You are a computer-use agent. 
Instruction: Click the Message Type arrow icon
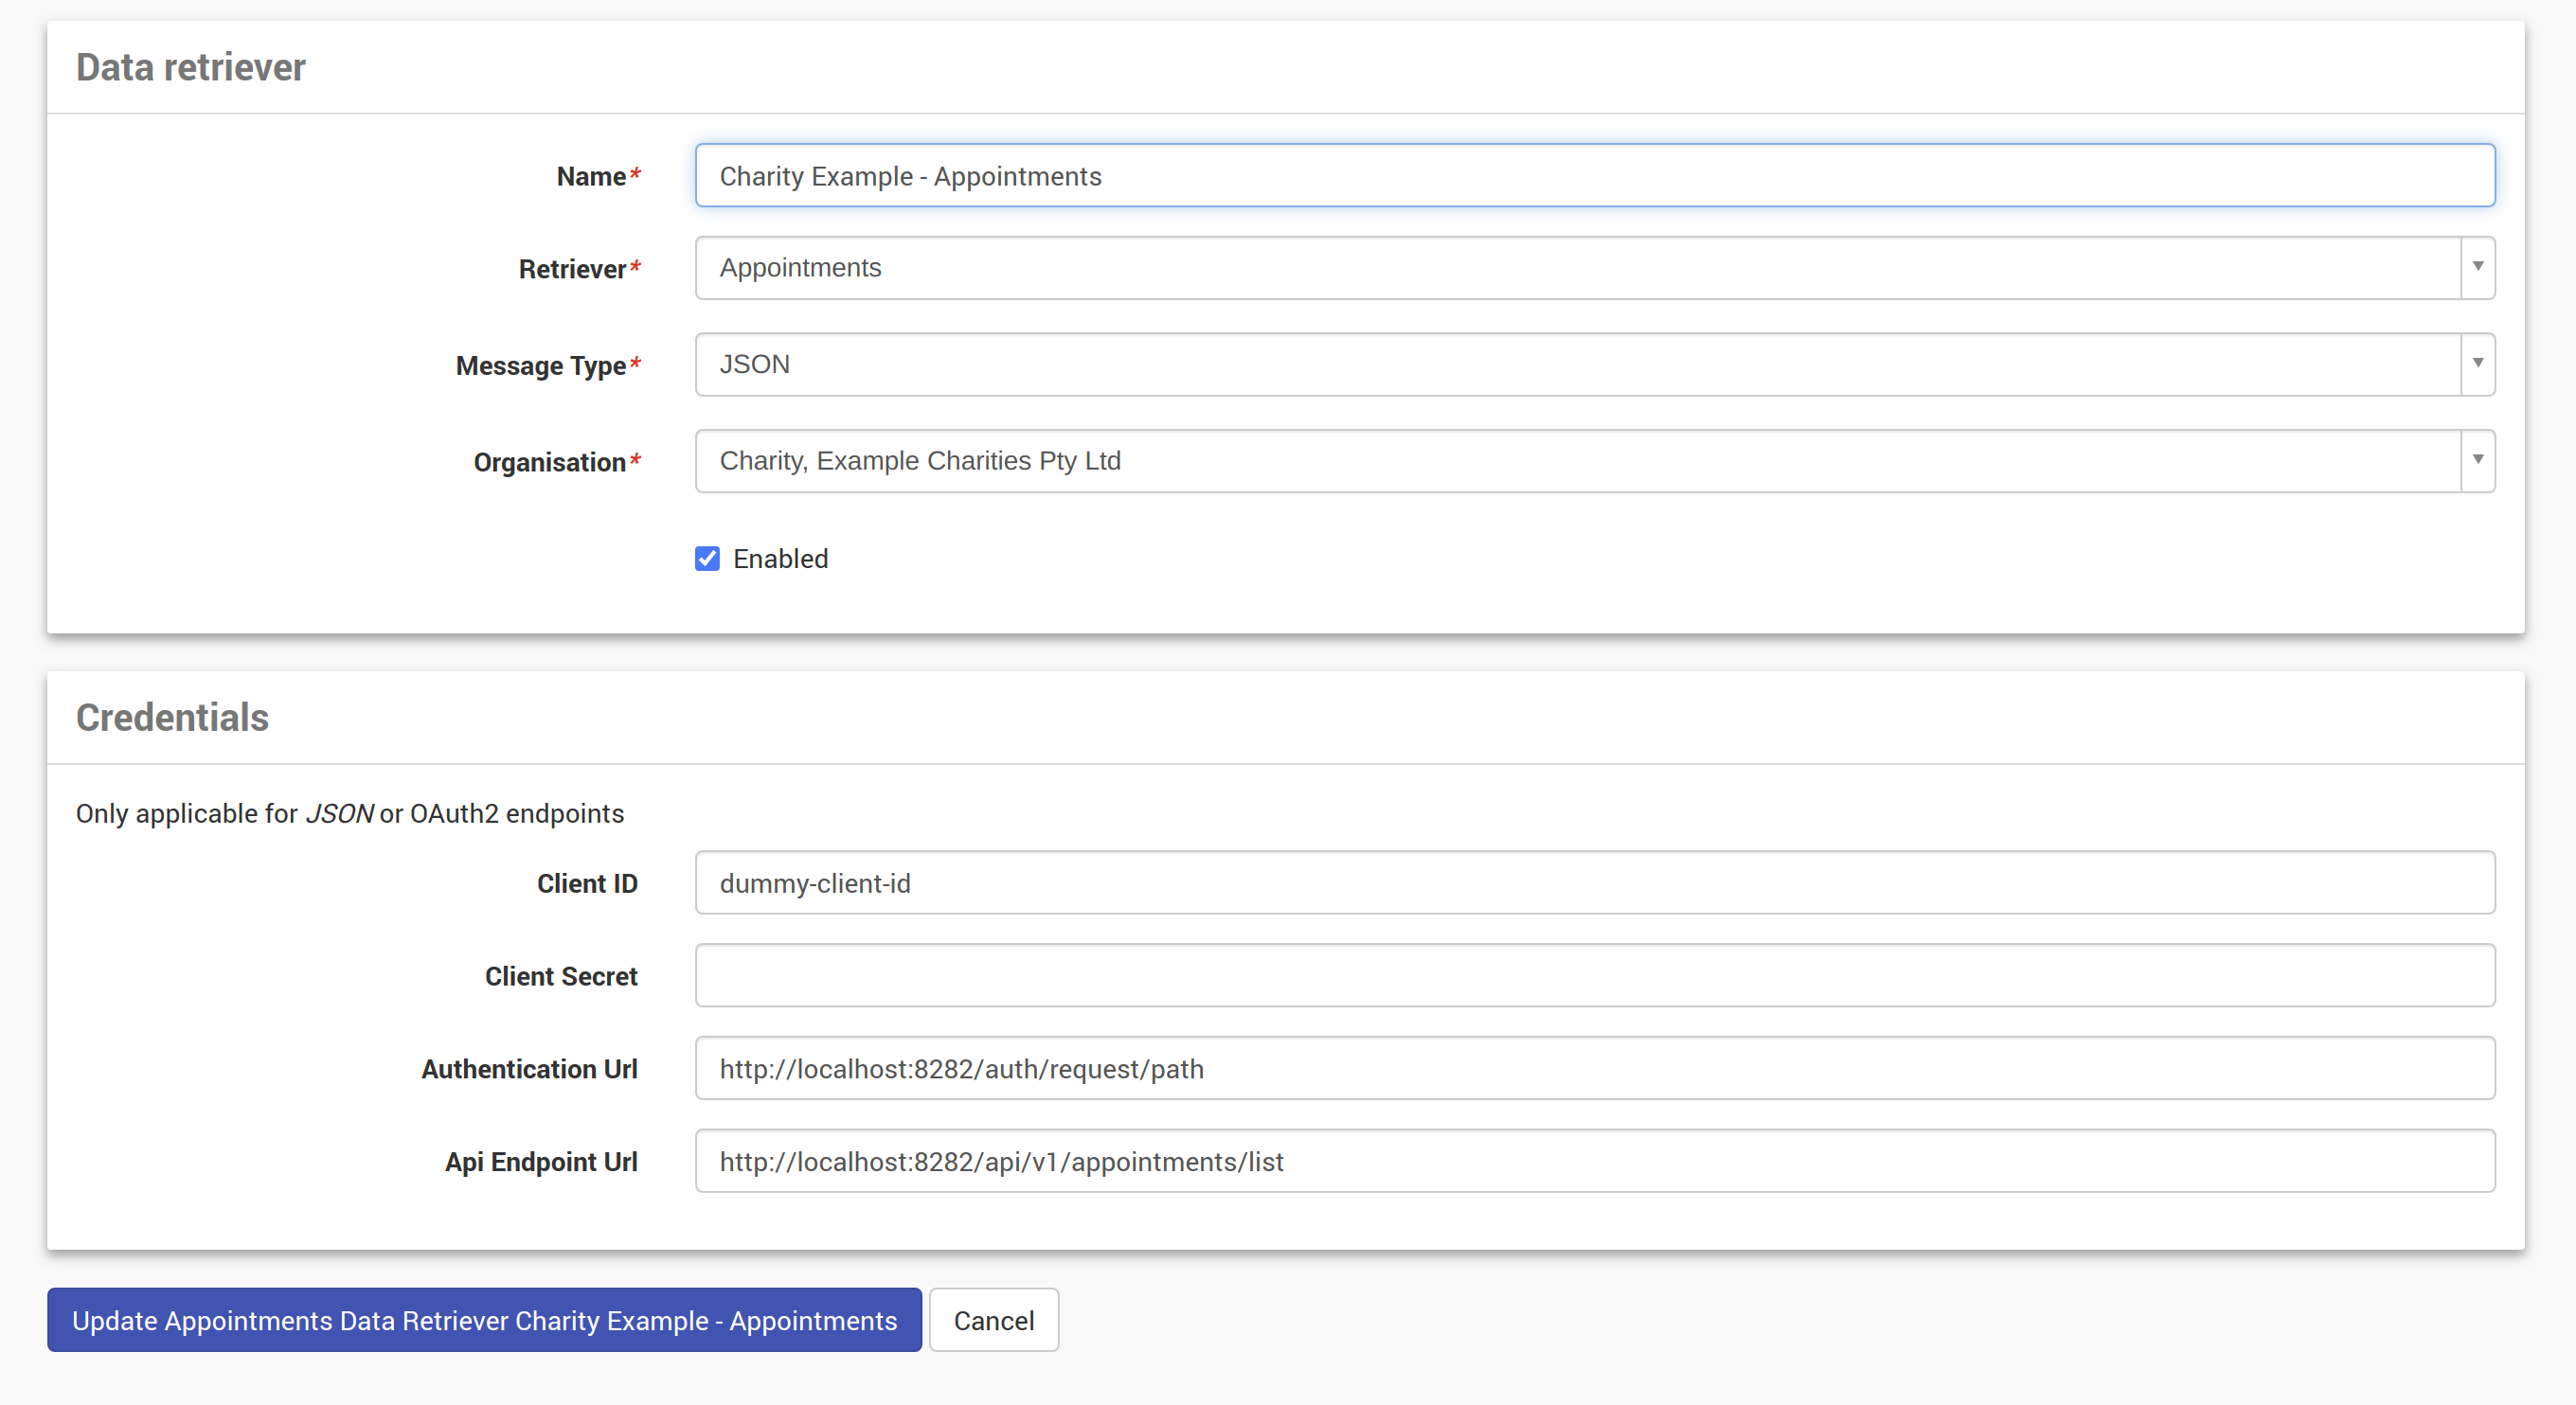(x=2477, y=363)
